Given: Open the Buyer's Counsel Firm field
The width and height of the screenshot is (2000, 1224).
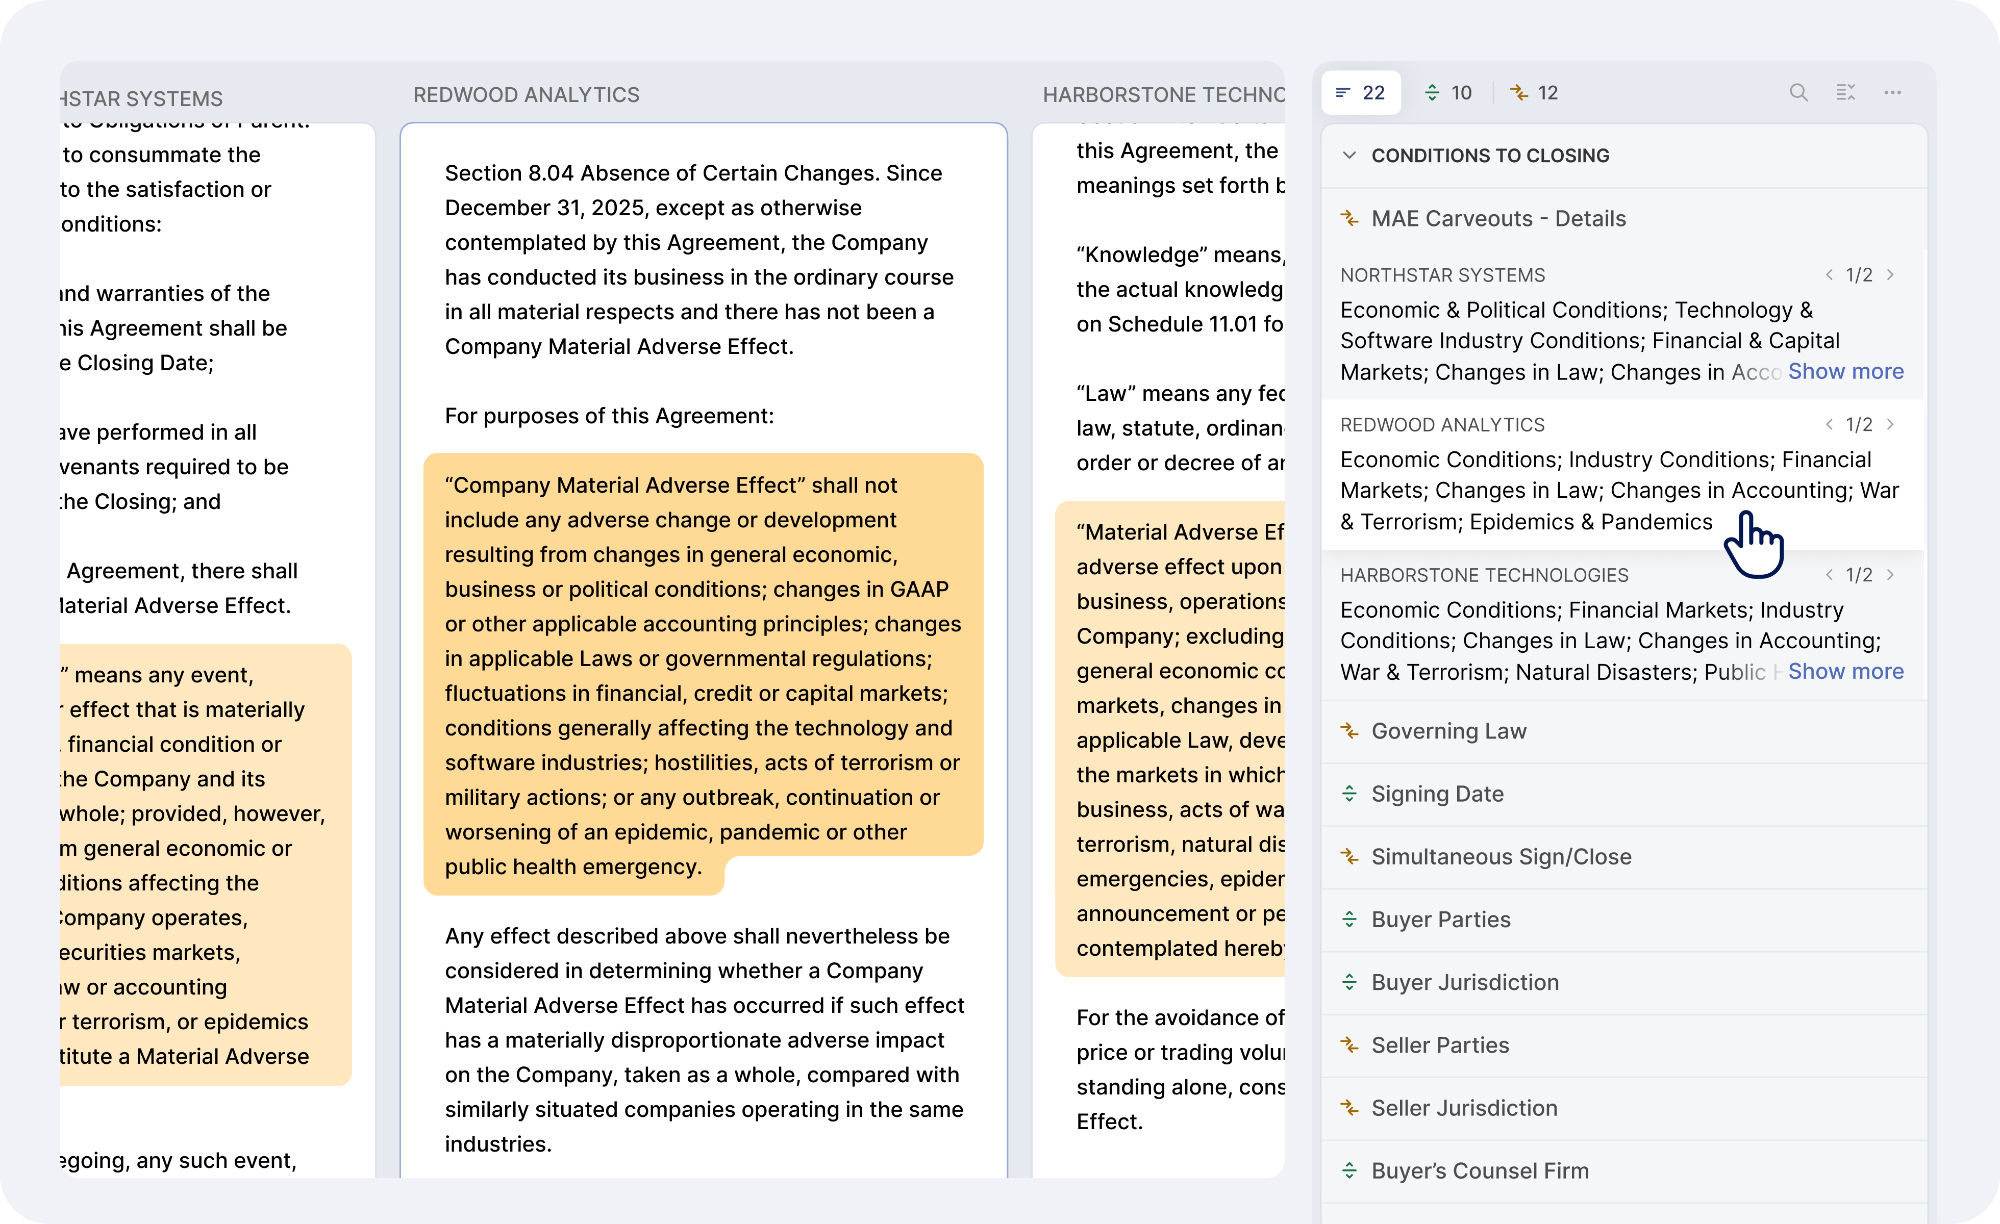Looking at the screenshot, I should (x=1624, y=1171).
